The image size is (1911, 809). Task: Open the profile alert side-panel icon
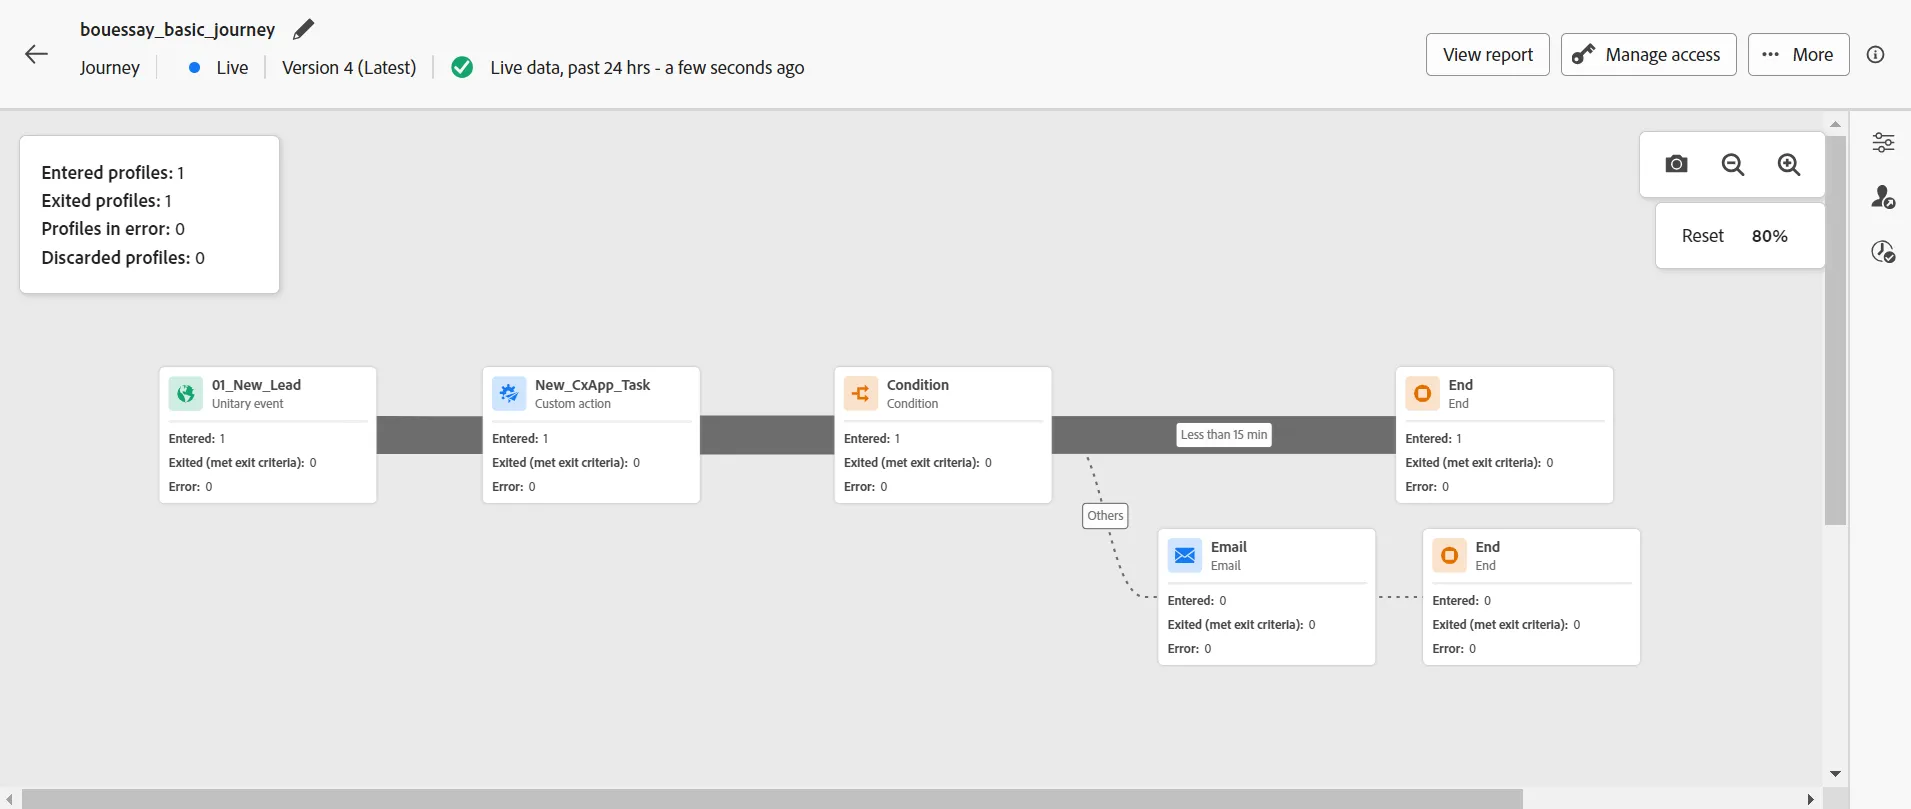point(1883,197)
